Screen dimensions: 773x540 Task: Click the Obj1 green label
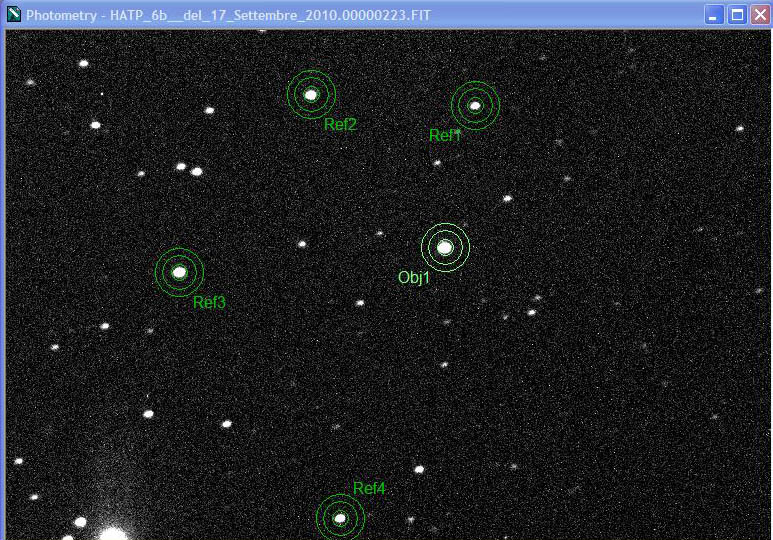pos(414,278)
